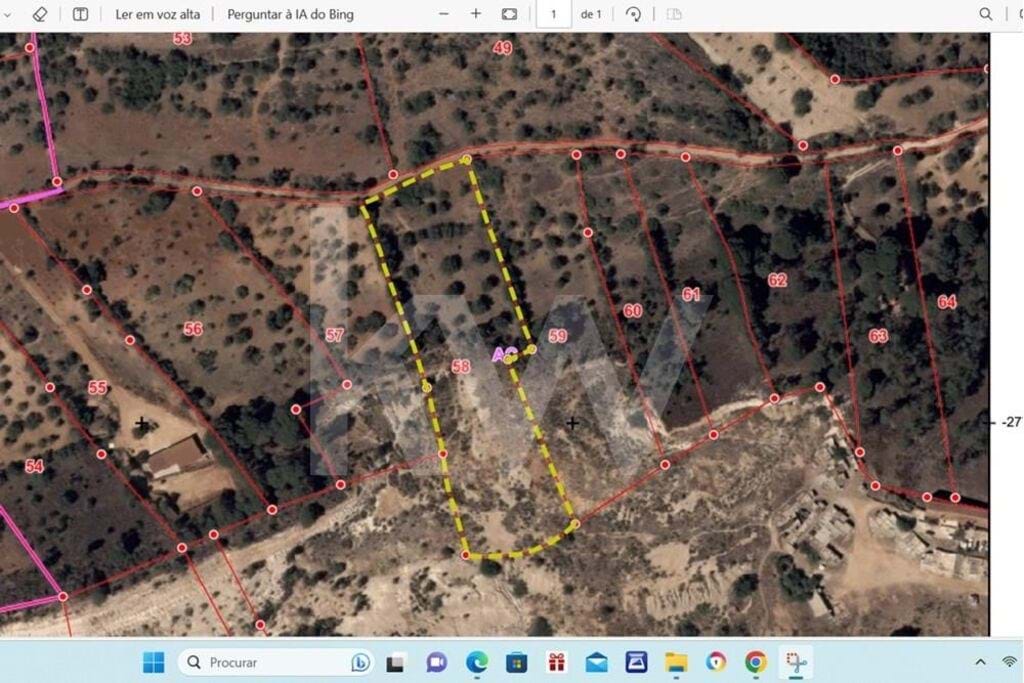Open the Windows Start menu
Screen dimensions: 1024x683
[152, 662]
